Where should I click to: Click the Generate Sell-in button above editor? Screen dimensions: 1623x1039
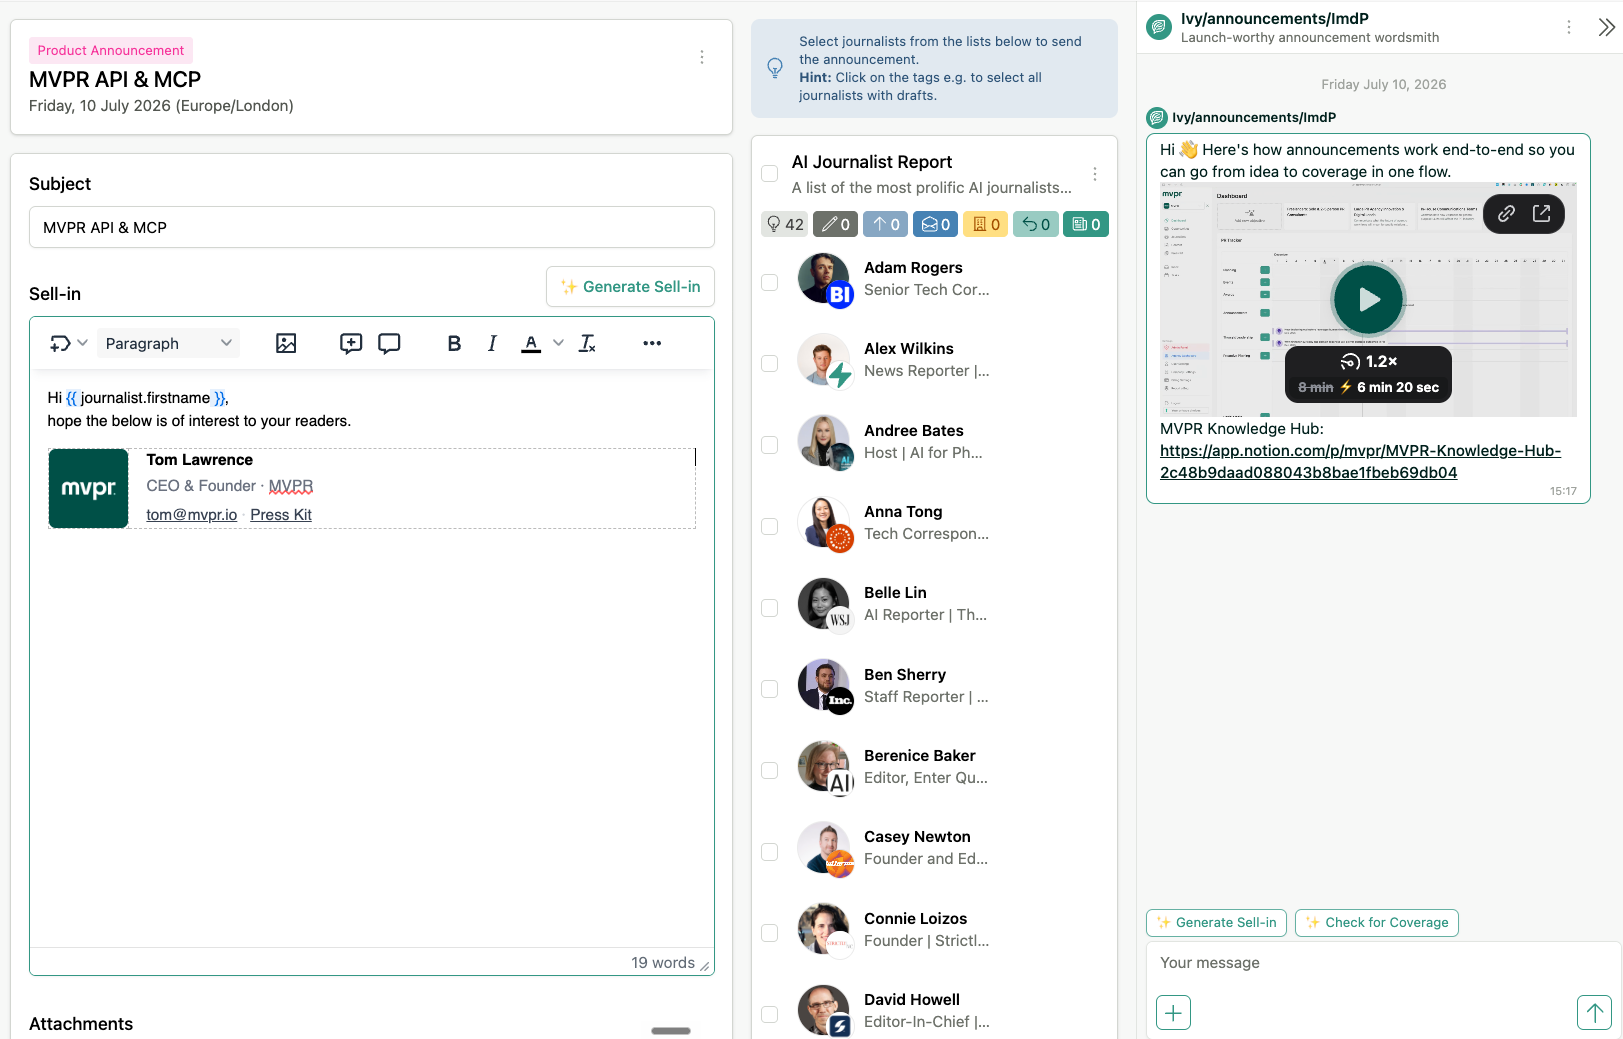pos(630,287)
